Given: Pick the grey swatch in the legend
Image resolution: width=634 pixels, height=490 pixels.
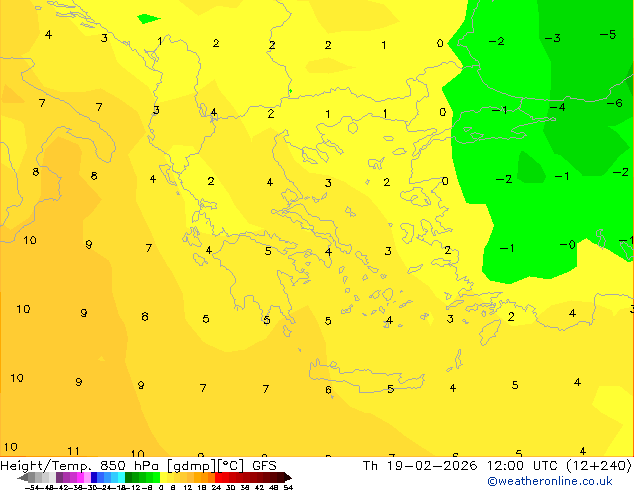Looking at the screenshot, I should 32,478.
